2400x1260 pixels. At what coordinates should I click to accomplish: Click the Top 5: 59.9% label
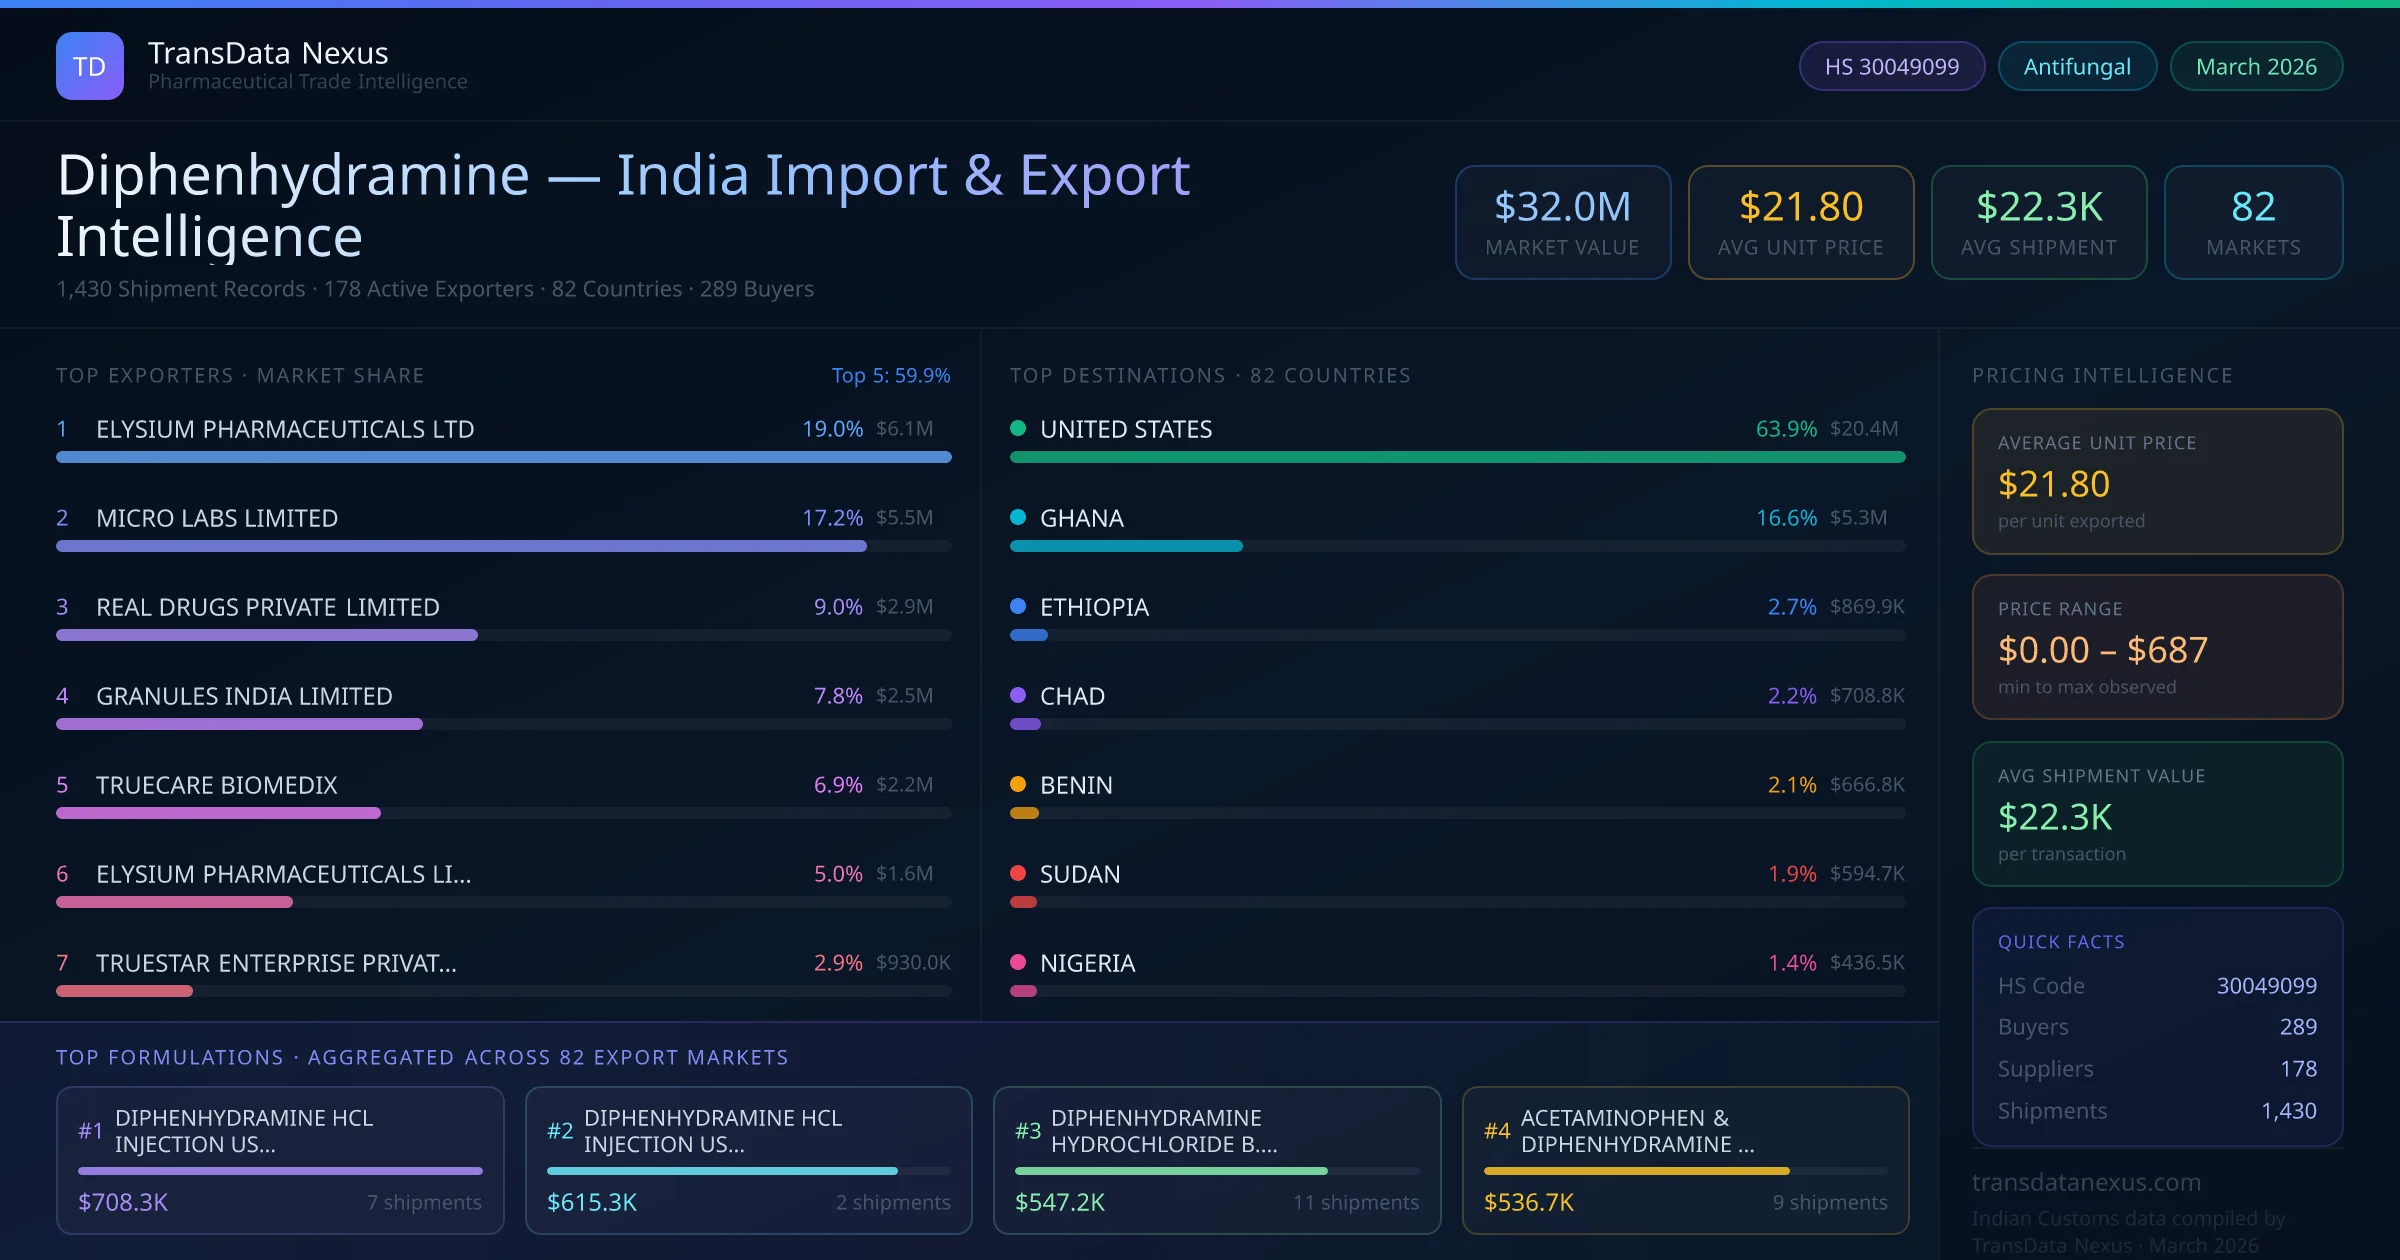[890, 375]
